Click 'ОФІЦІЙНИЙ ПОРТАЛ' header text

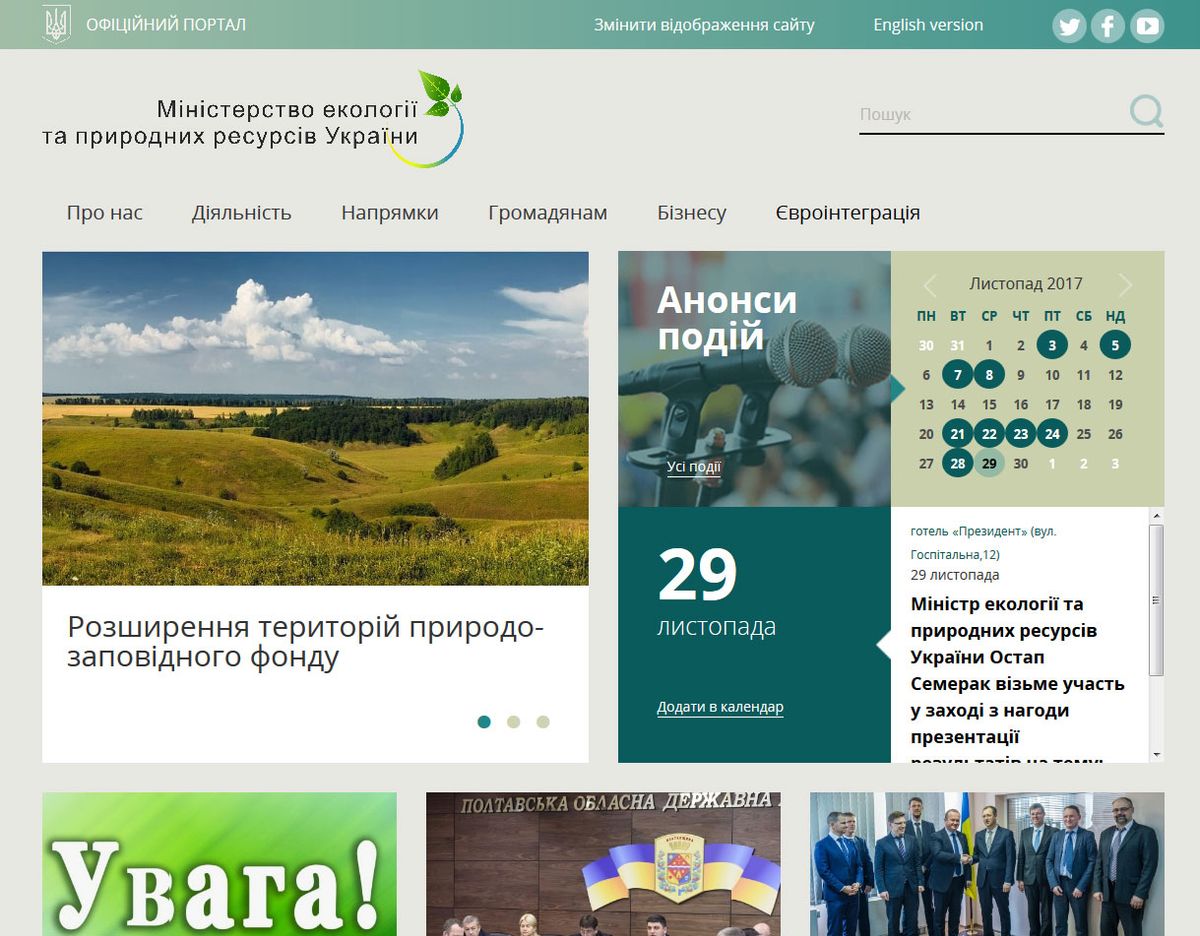(x=166, y=25)
